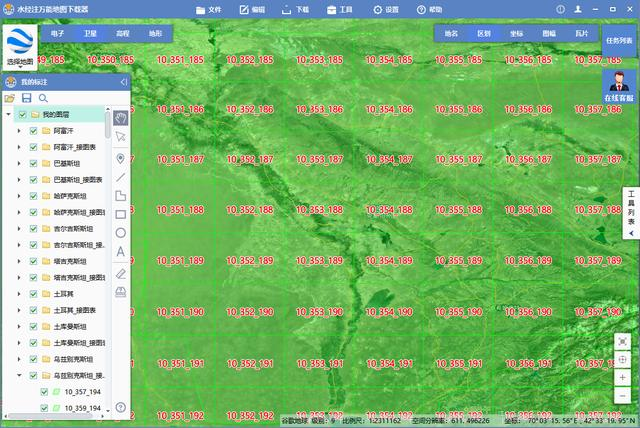Select the arrow pointer tool
640x428 pixels.
(120, 136)
